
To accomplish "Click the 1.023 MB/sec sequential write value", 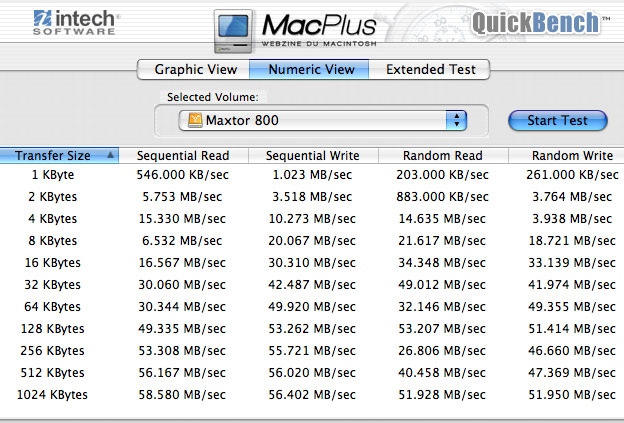I will click(x=312, y=175).
